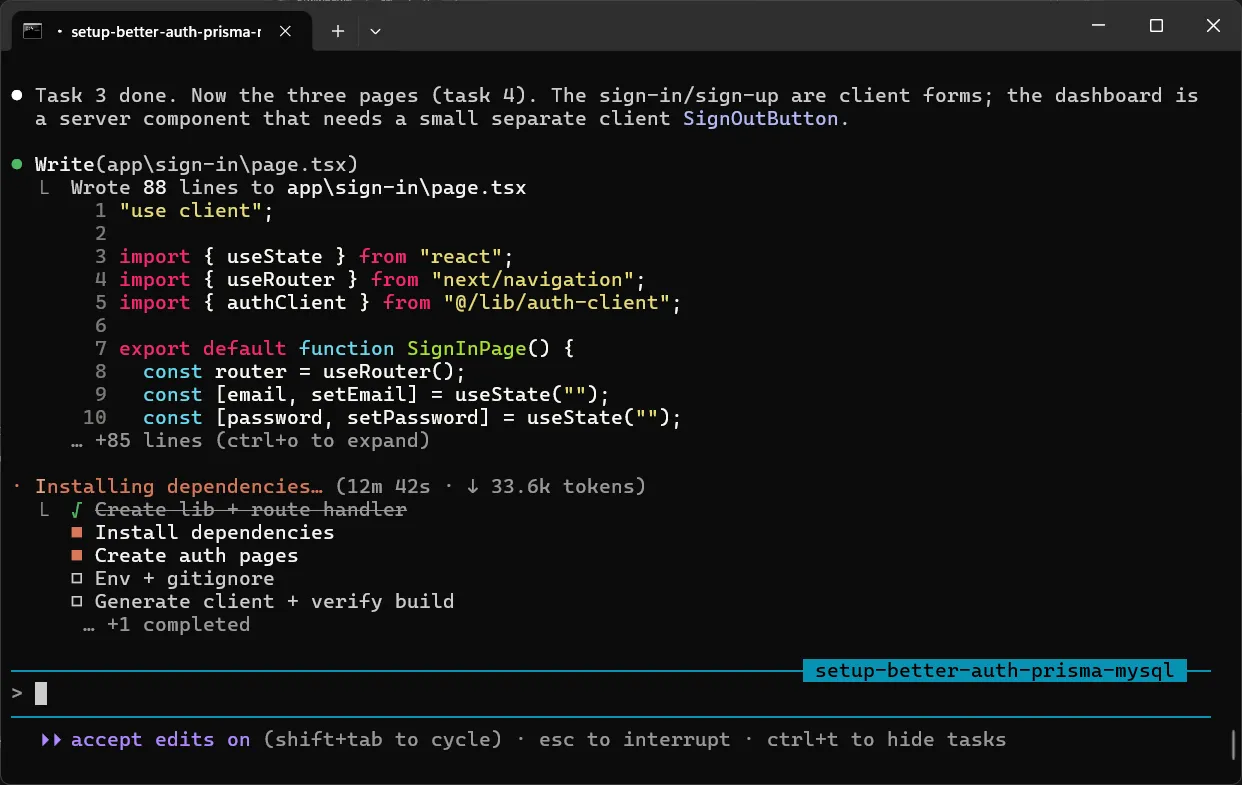
Task: Click the struck-through 'Create lib + route handler' task
Action: tap(251, 510)
